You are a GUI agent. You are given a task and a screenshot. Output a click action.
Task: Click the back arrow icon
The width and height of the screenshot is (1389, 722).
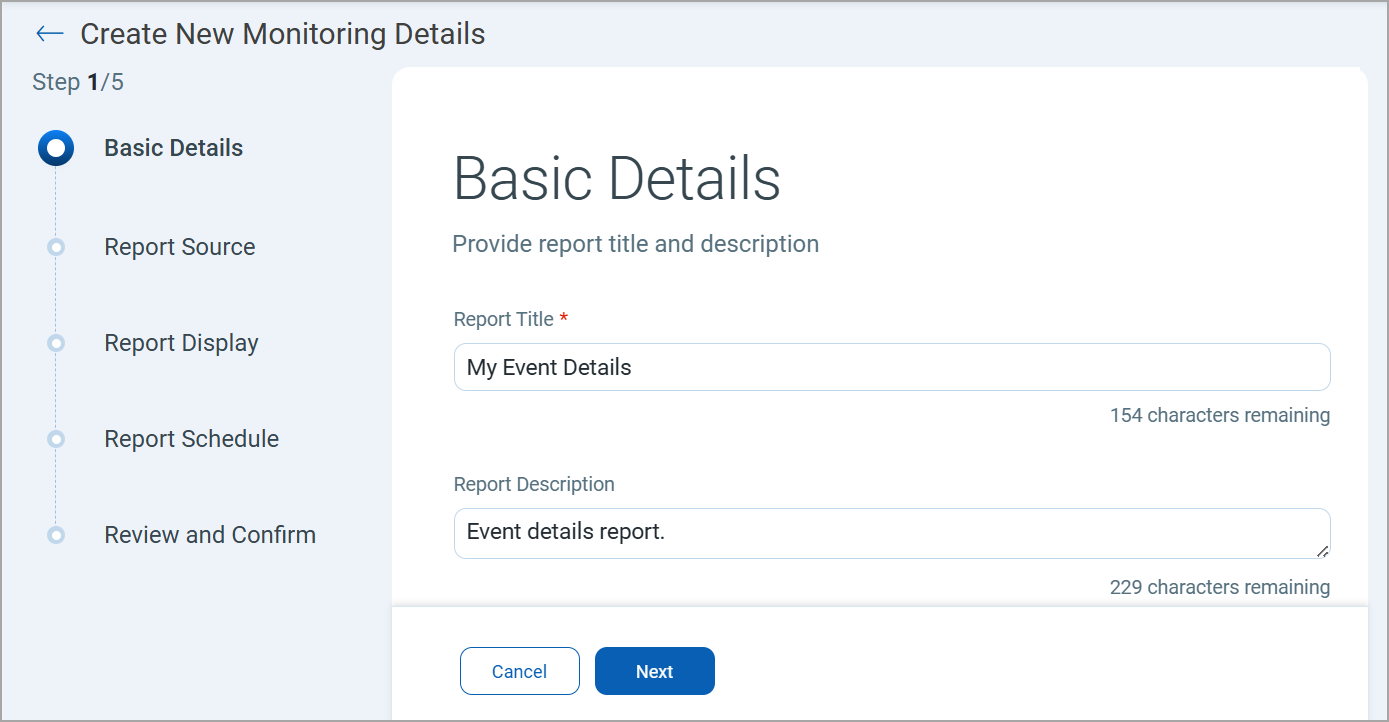pos(49,34)
